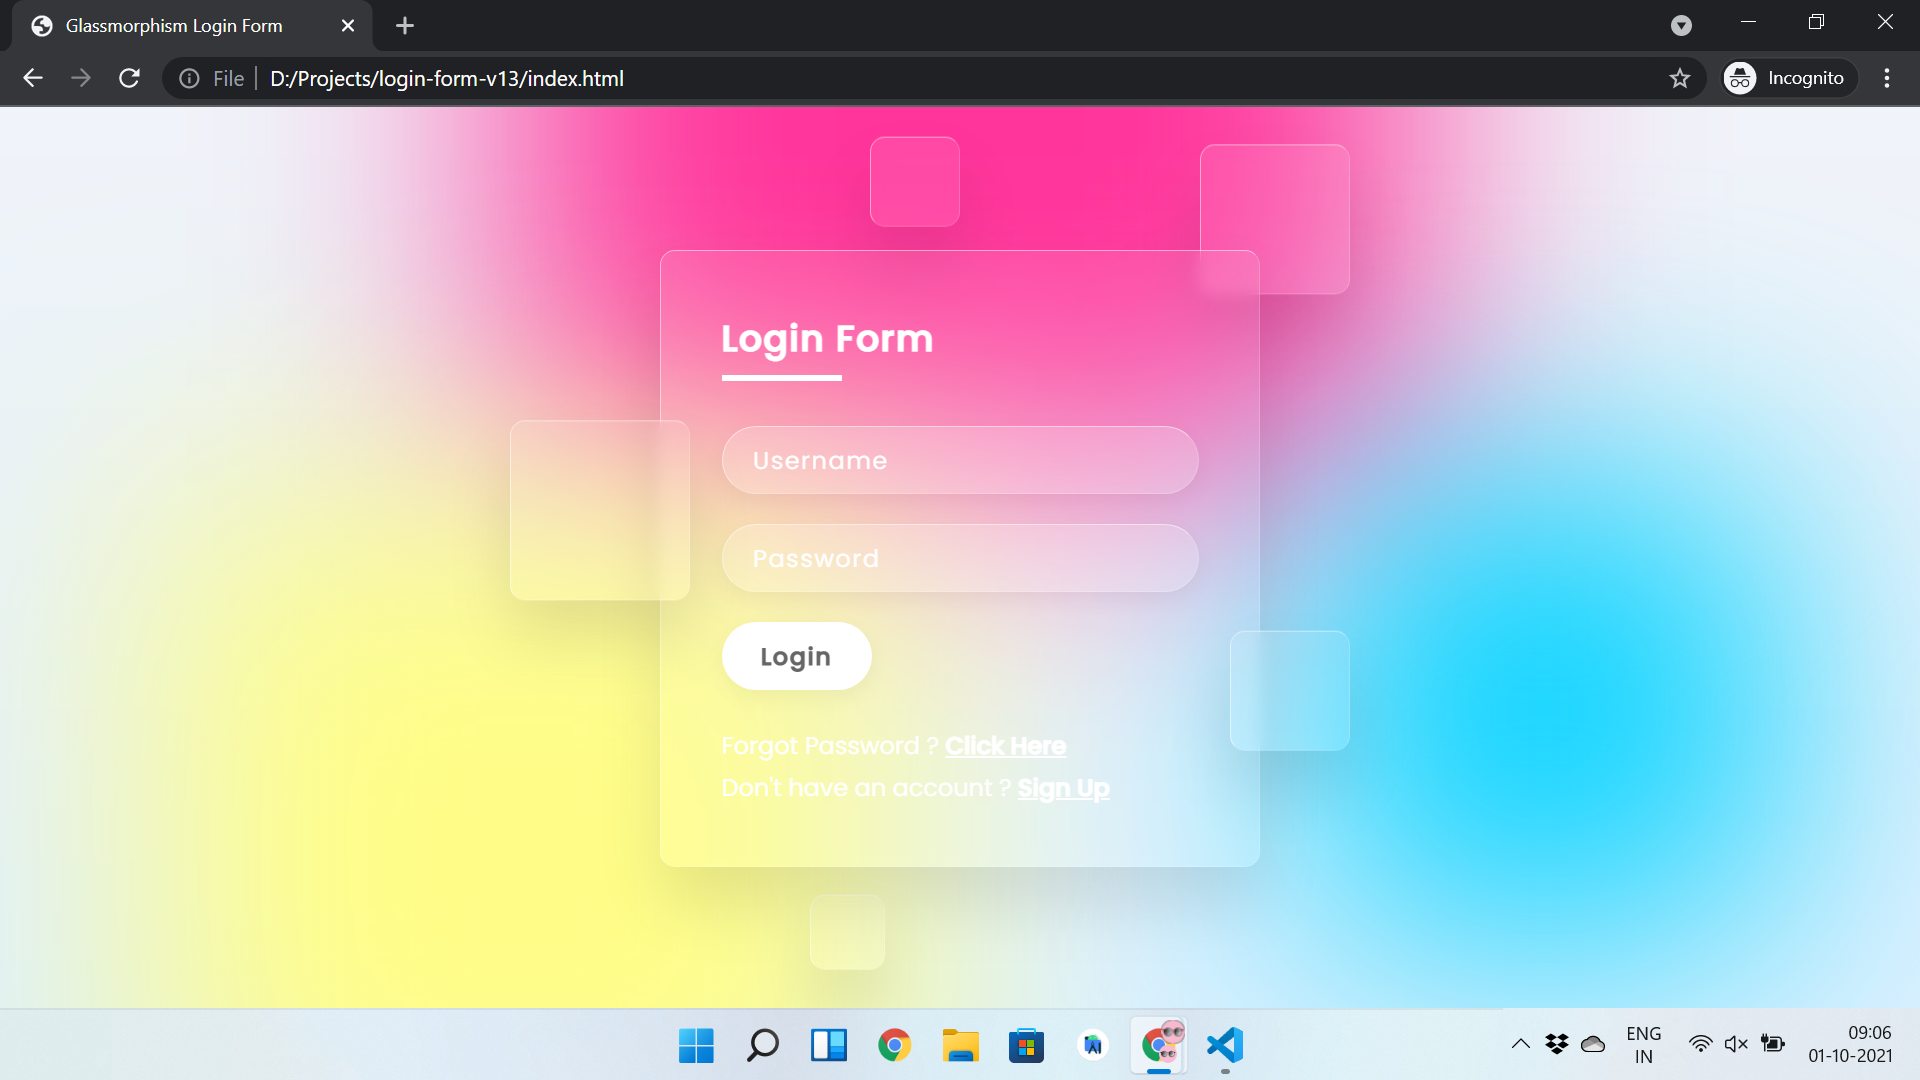Image resolution: width=1920 pixels, height=1080 pixels.
Task: Open Microsoft Store from taskbar
Action: point(1026,1045)
